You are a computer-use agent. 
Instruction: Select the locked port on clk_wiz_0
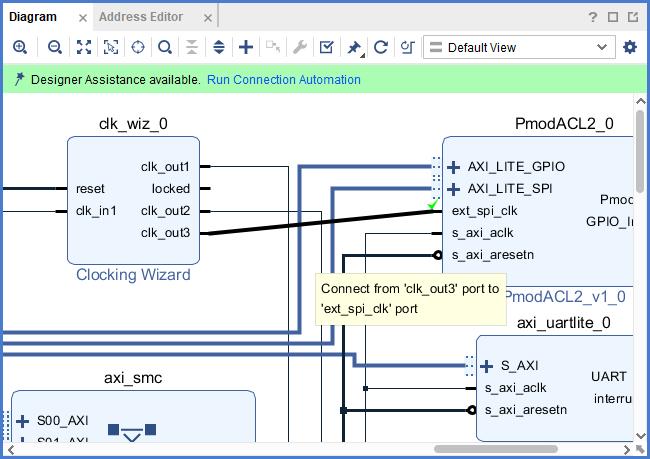[x=170, y=189]
